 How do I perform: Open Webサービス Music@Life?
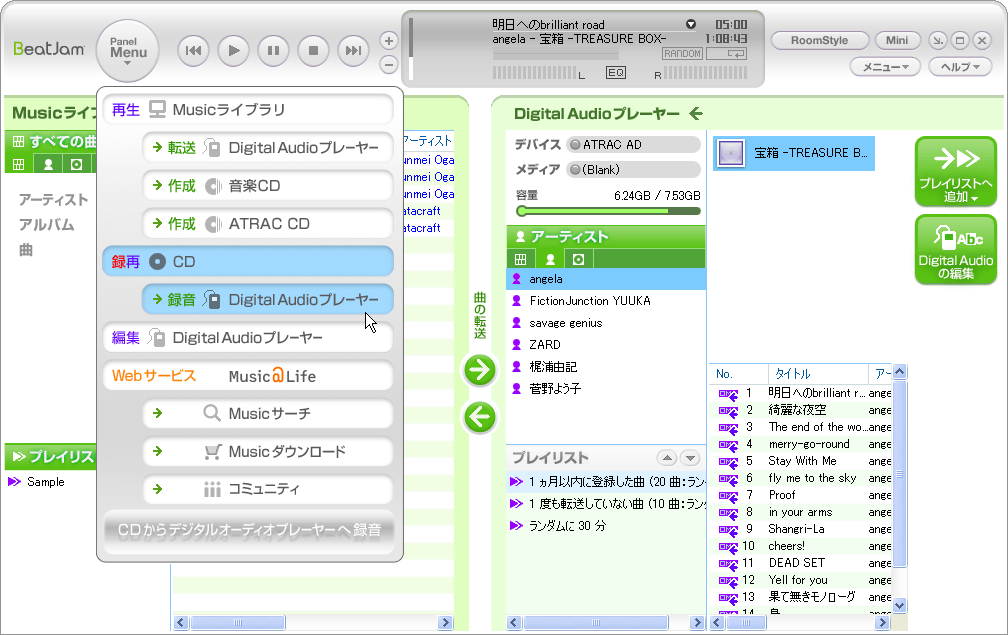248,376
